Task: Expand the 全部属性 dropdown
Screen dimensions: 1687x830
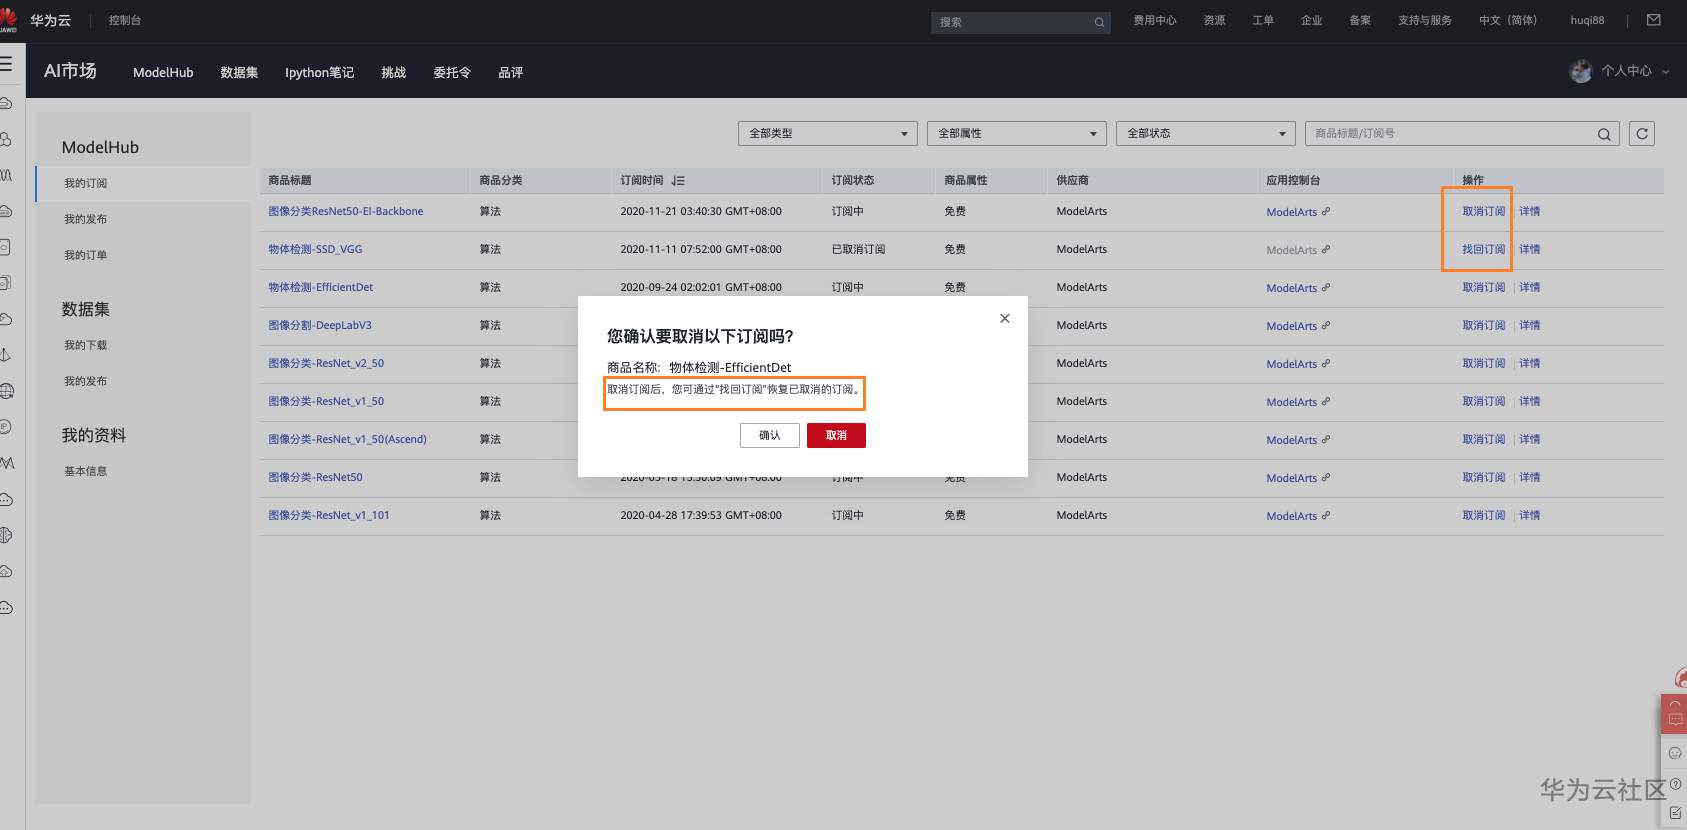Action: point(1017,134)
